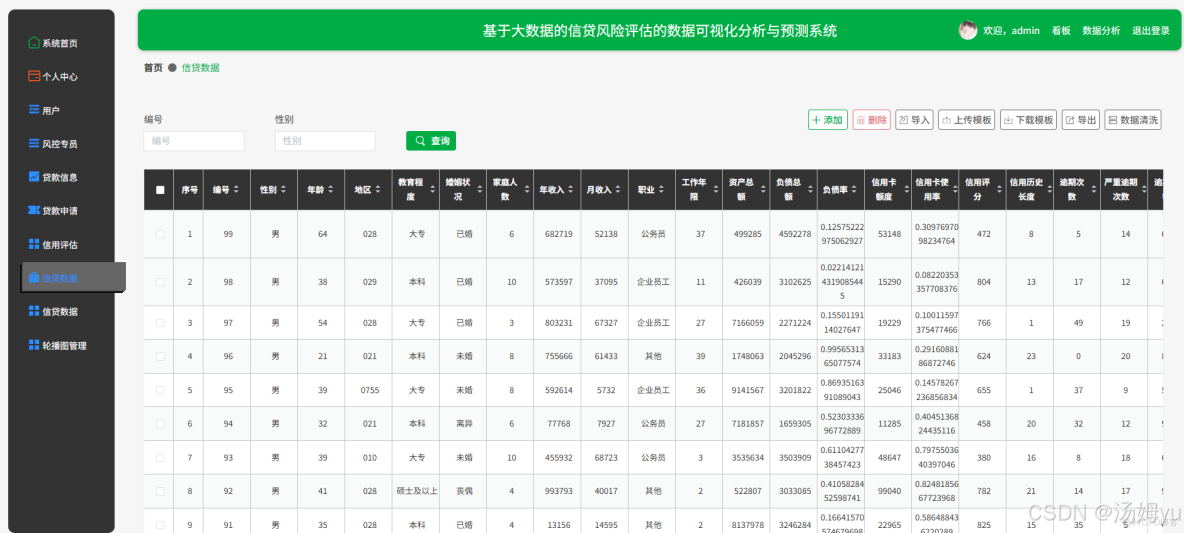Toggle select-all checkbox in table header
This screenshot has width=1184, height=533.
pos(160,190)
